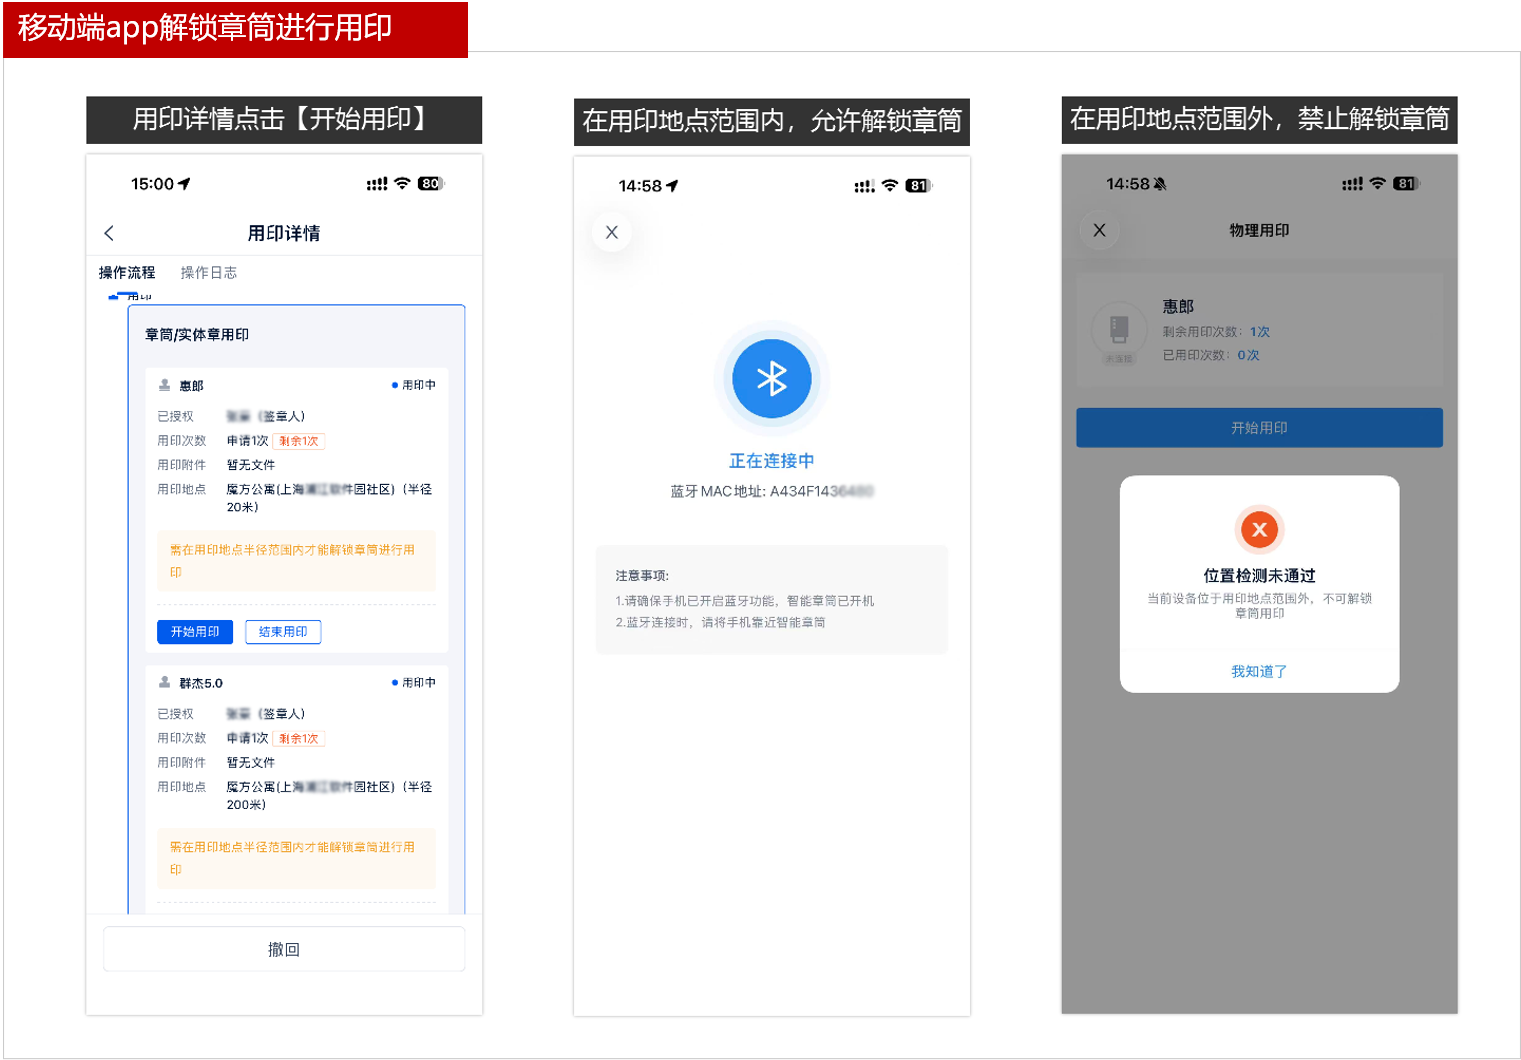Click the 蓝牙 MAC 地址 text line
Viewport: 1521px width, 1060px height.
771,491
